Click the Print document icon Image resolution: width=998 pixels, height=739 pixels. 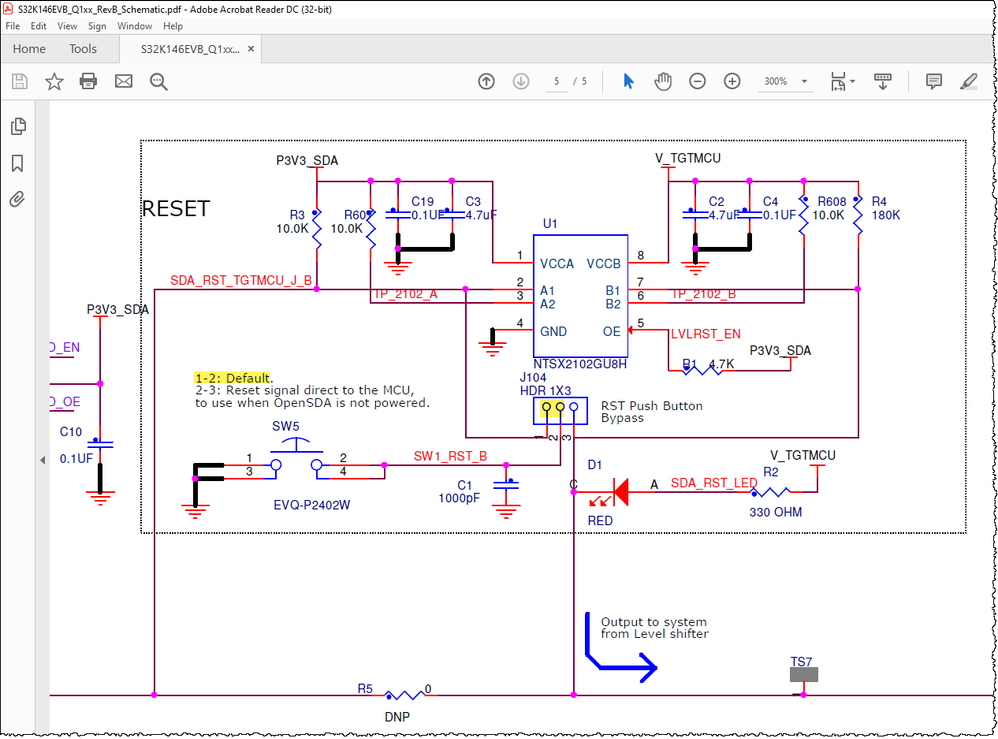click(89, 81)
